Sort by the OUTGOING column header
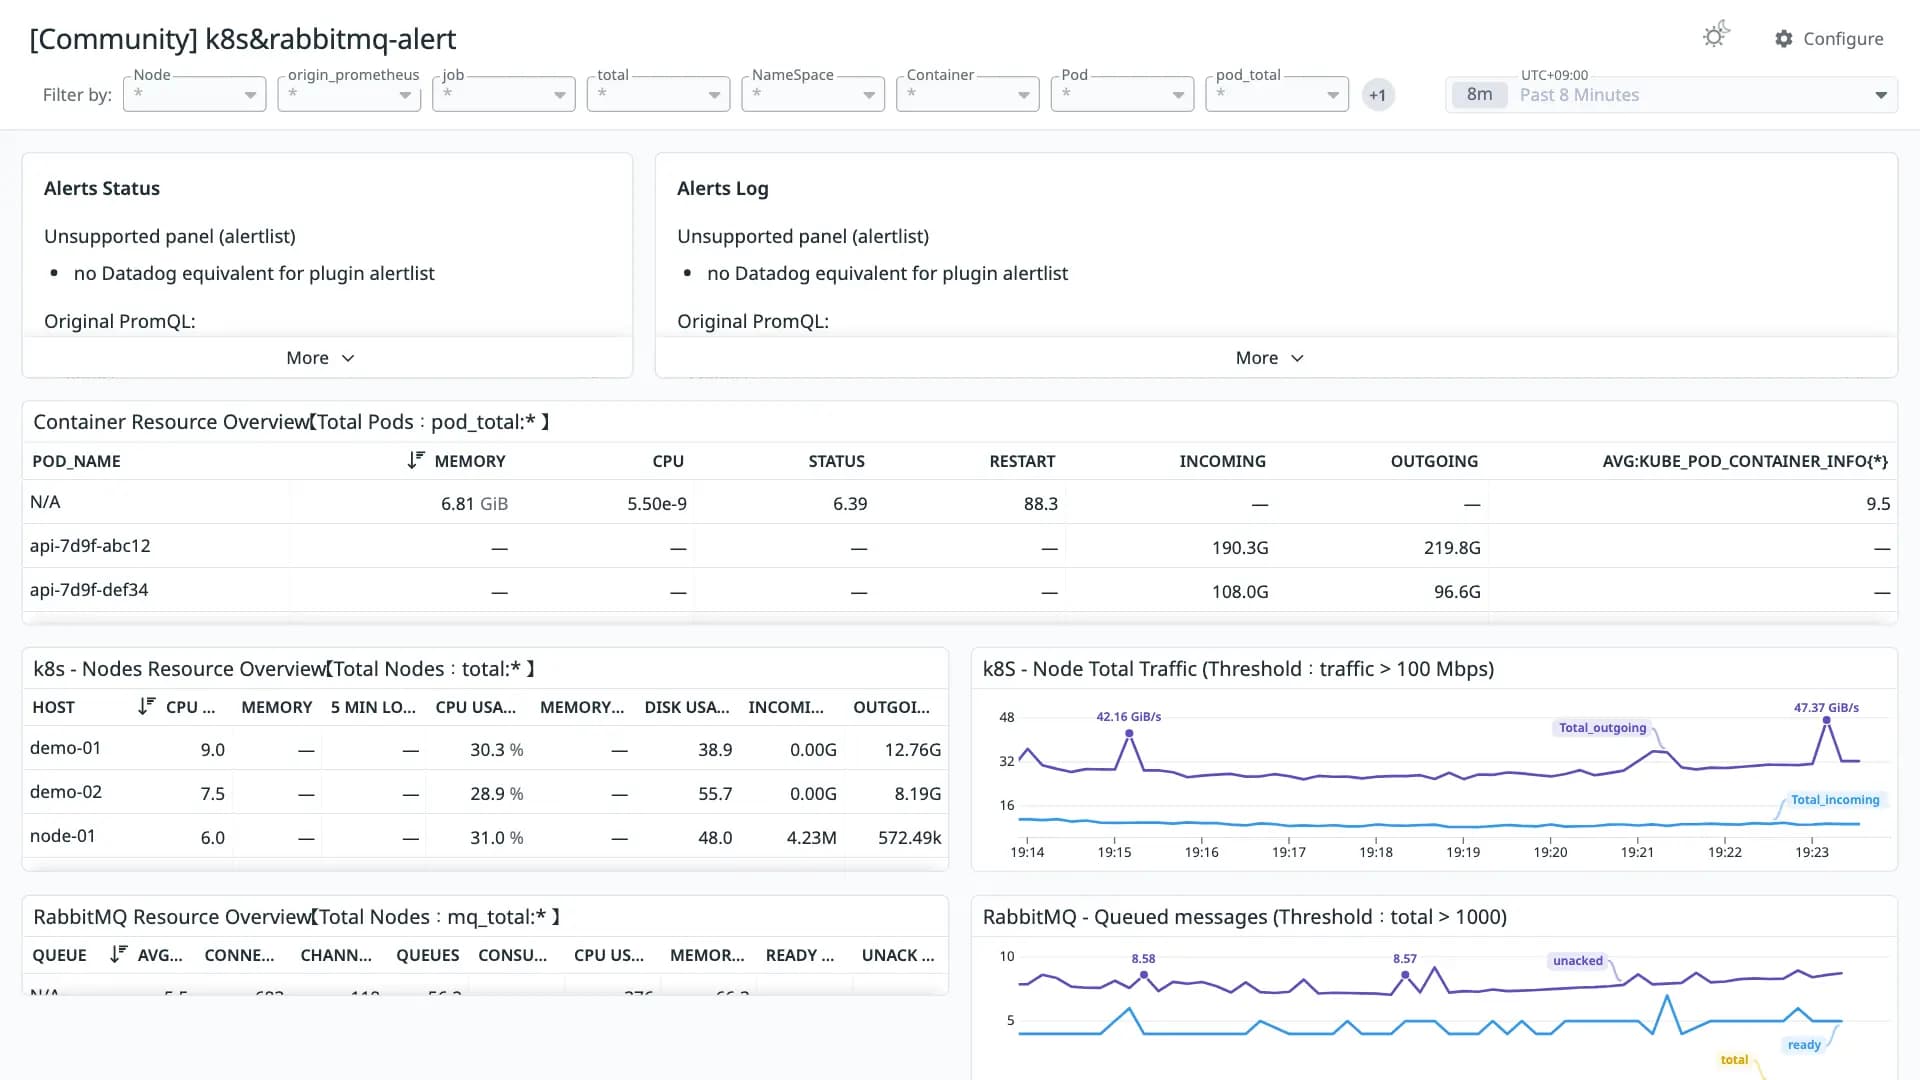This screenshot has width=1920, height=1080. click(x=1434, y=461)
